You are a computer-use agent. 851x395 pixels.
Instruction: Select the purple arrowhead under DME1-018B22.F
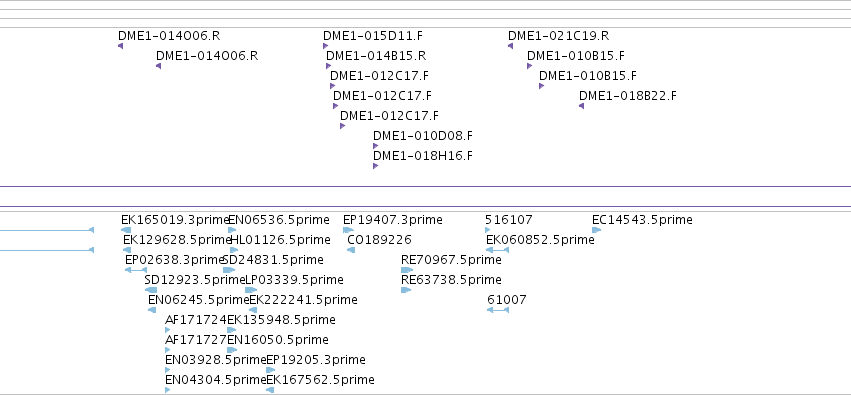[x=581, y=106]
